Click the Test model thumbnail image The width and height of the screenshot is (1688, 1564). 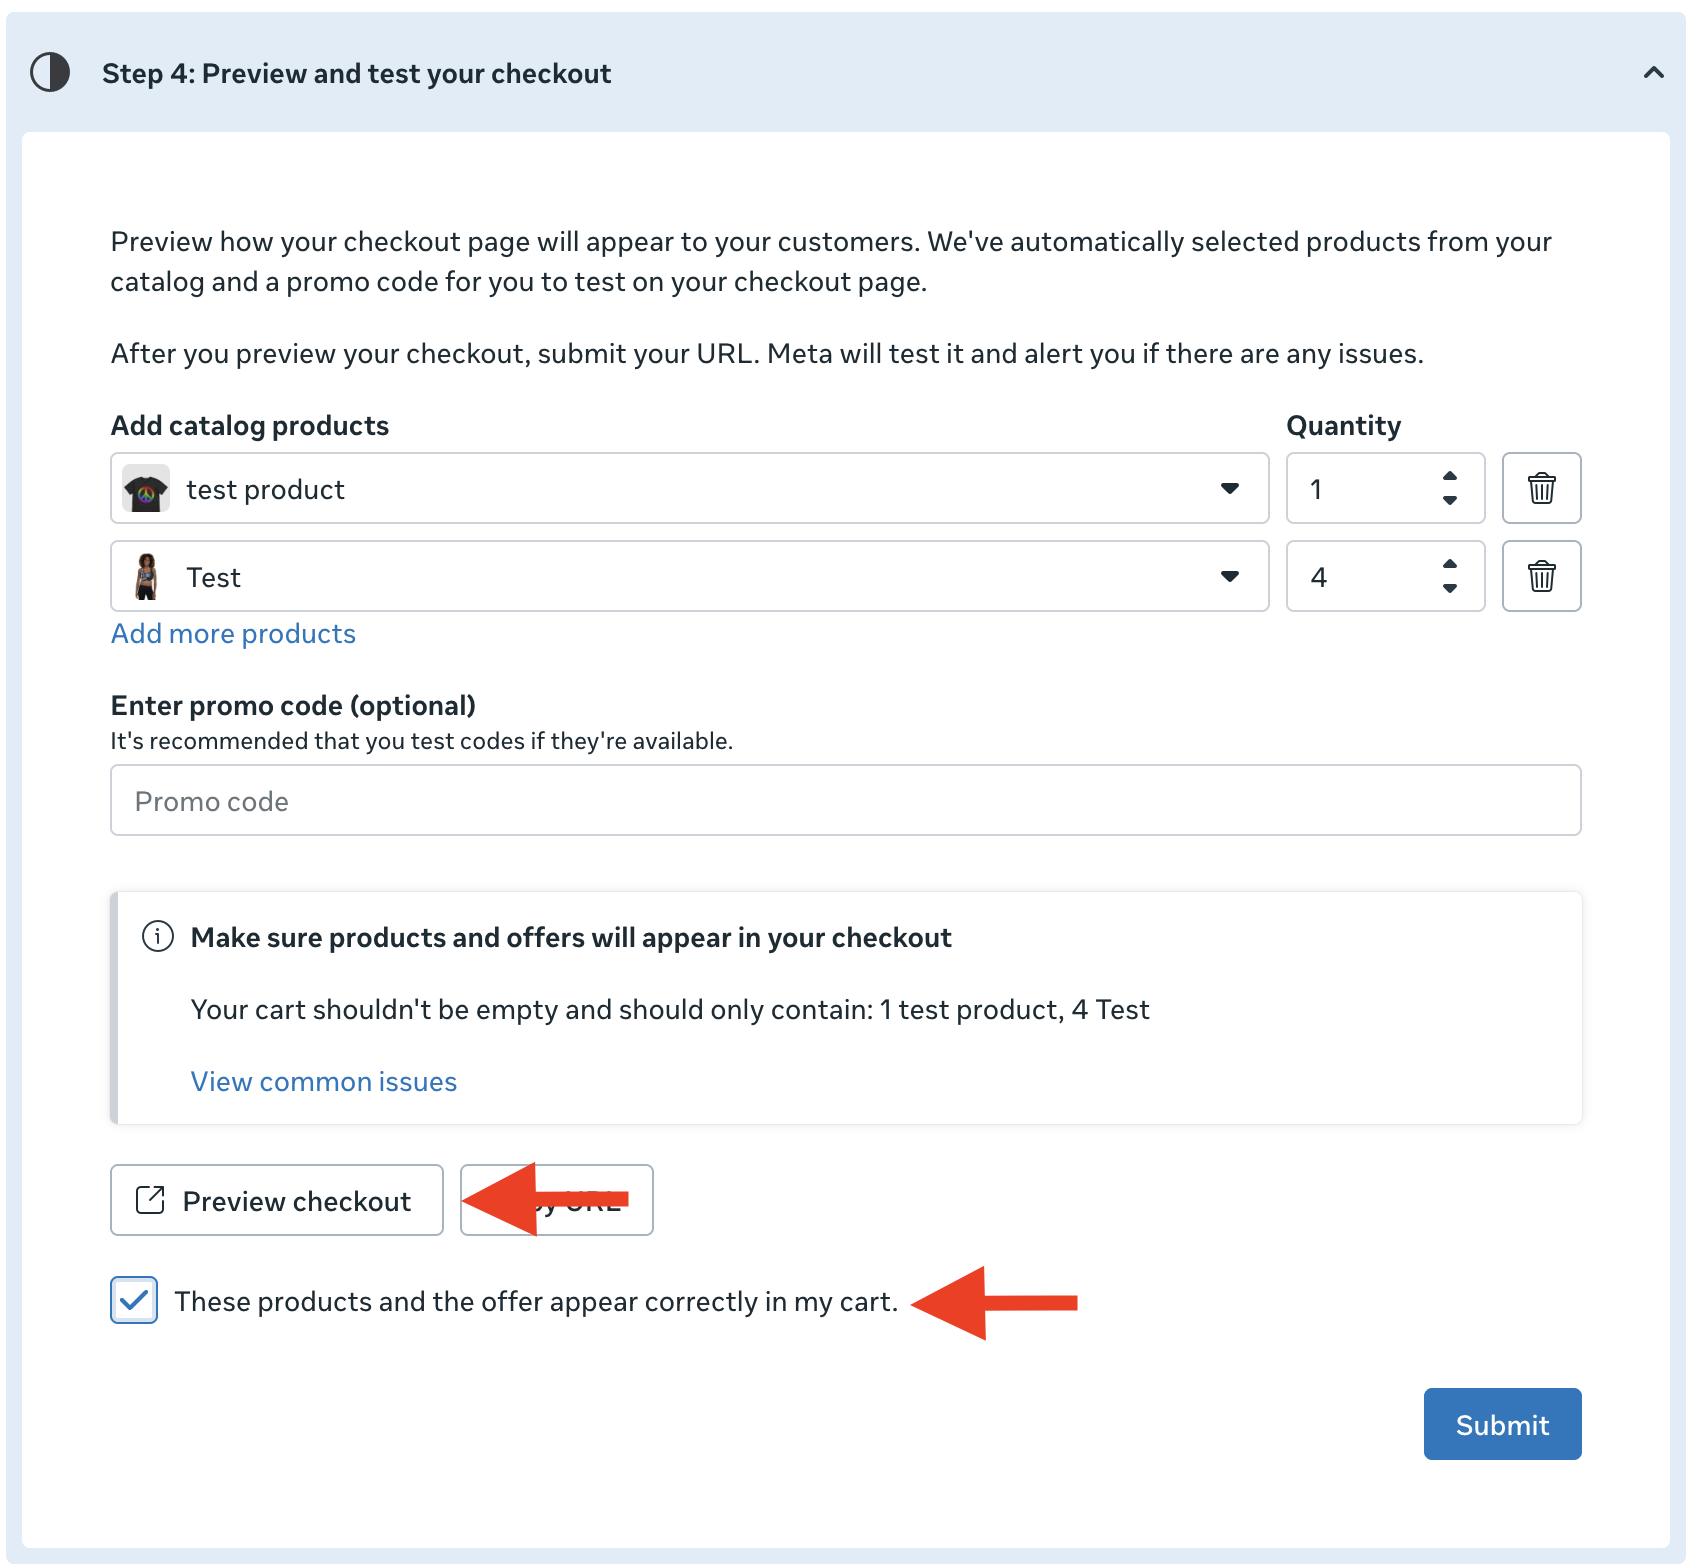click(147, 577)
